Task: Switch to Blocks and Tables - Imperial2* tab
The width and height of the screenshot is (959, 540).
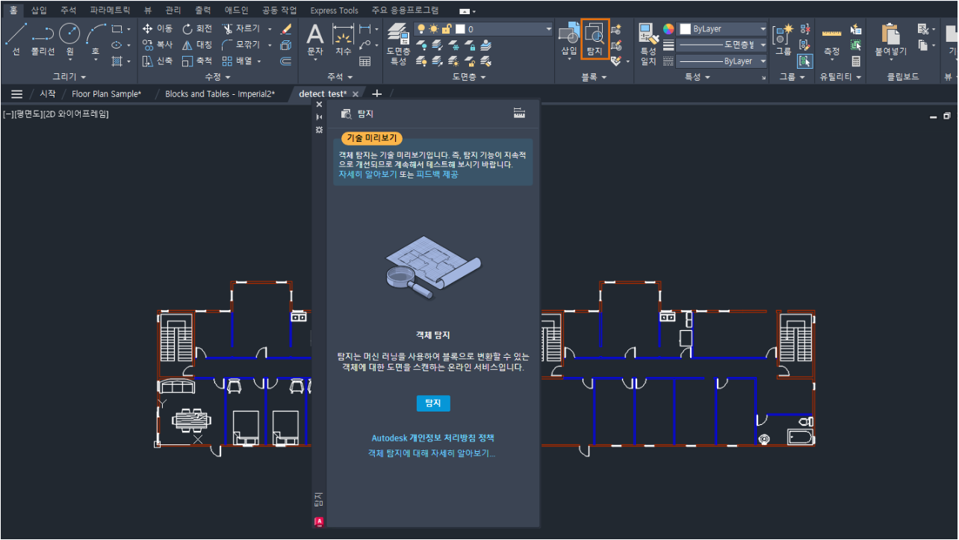Action: [220, 94]
